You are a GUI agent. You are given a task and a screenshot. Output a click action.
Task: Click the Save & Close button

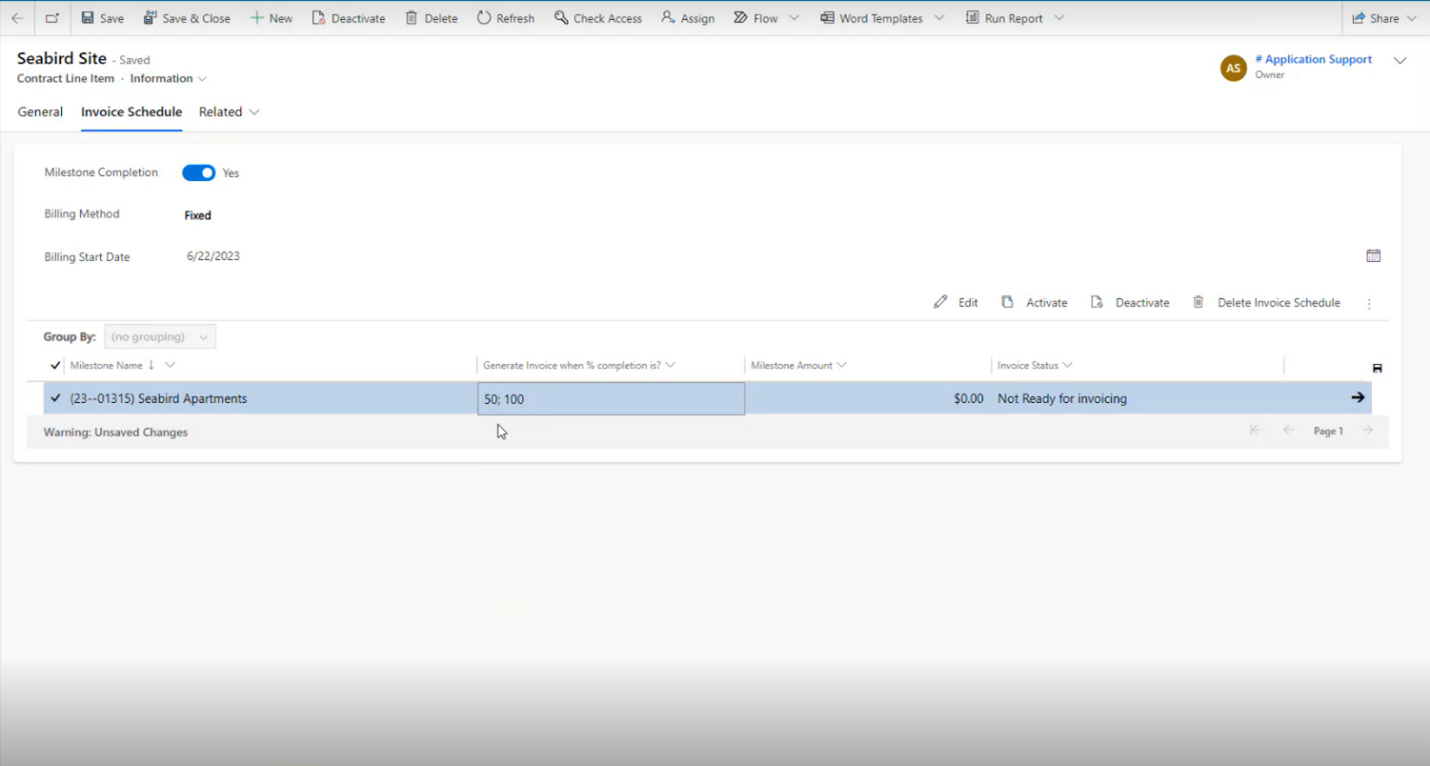click(187, 18)
